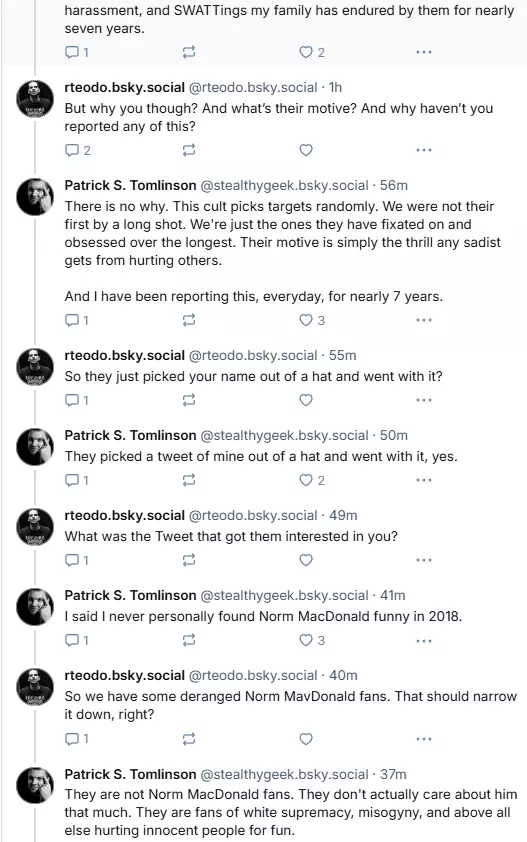527x842 pixels.
Task: Like the 'picked a tweet of mine' post
Action: coord(312,480)
